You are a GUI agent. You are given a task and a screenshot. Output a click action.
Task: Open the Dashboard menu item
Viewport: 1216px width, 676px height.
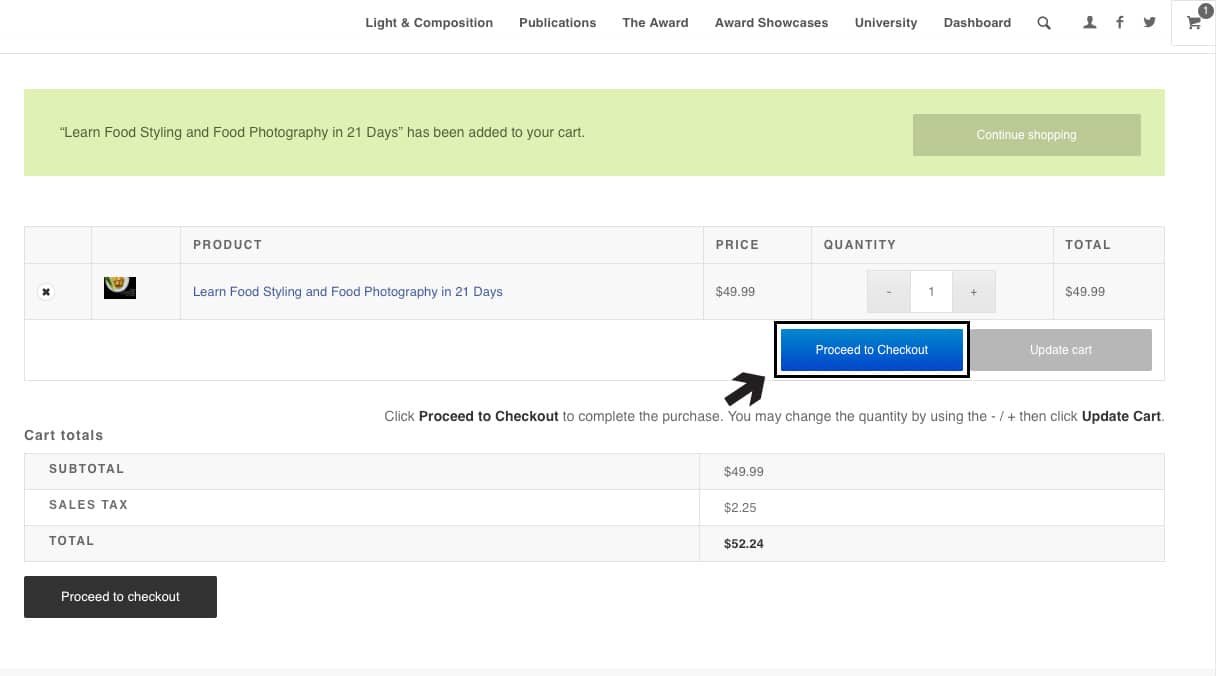[x=977, y=23]
